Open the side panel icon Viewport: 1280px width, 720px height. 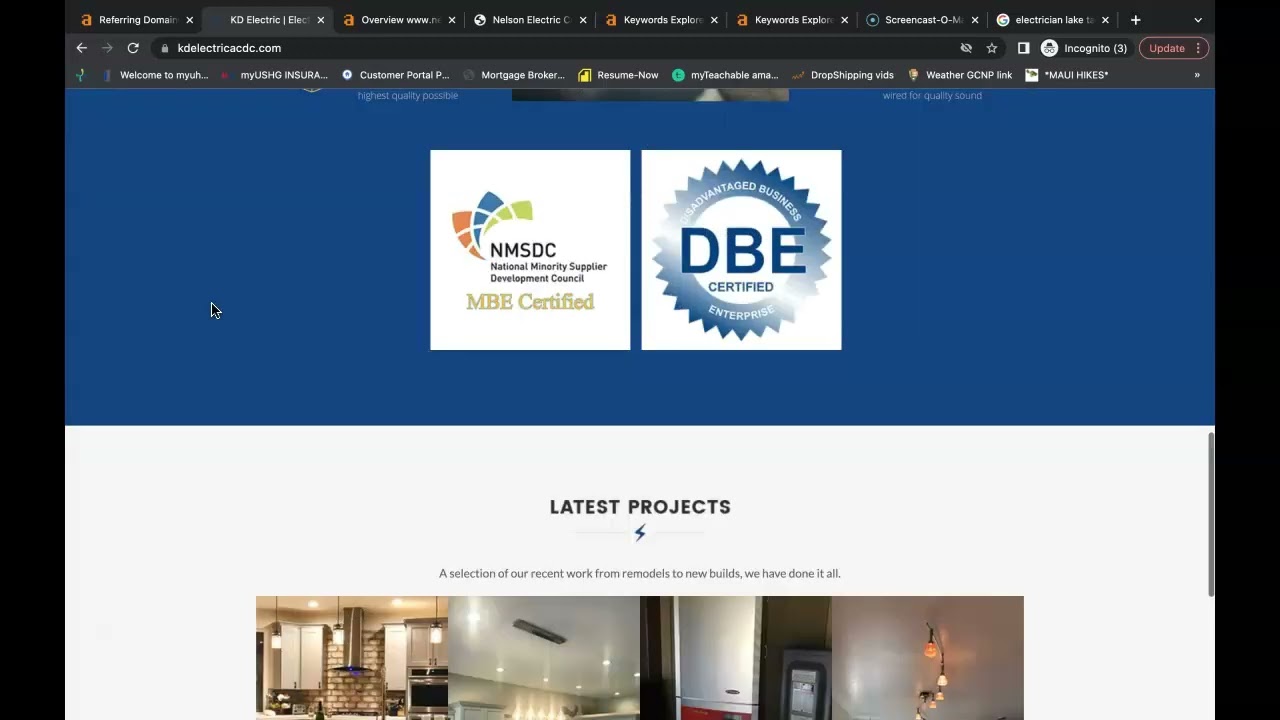pyautogui.click(x=1023, y=48)
